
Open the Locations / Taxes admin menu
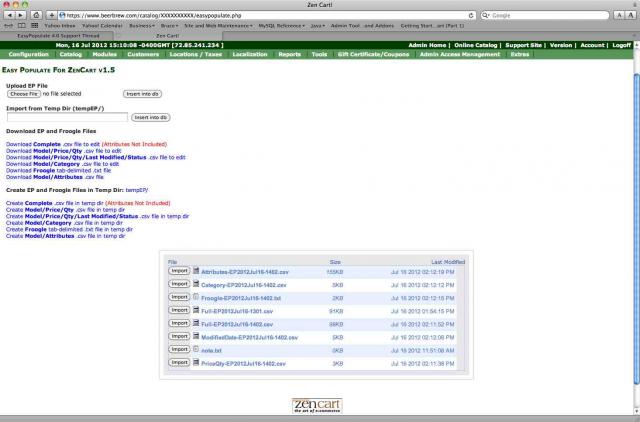196,54
